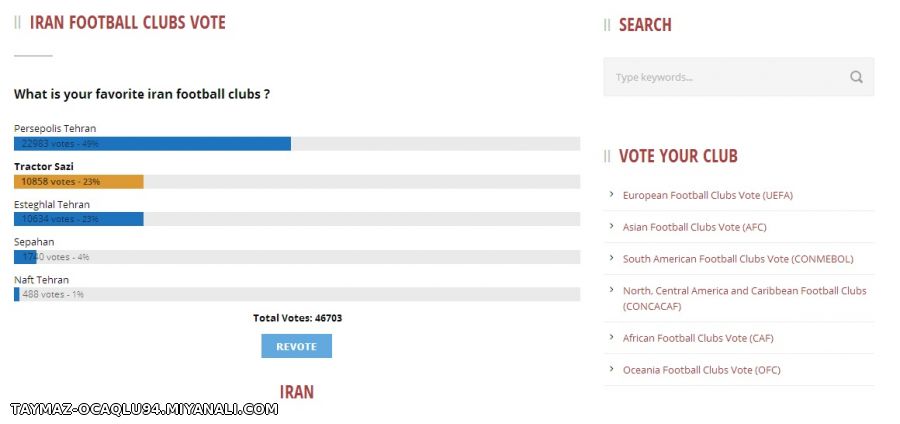Click chevron beside Oceania Football Clubs Vote

(612, 369)
